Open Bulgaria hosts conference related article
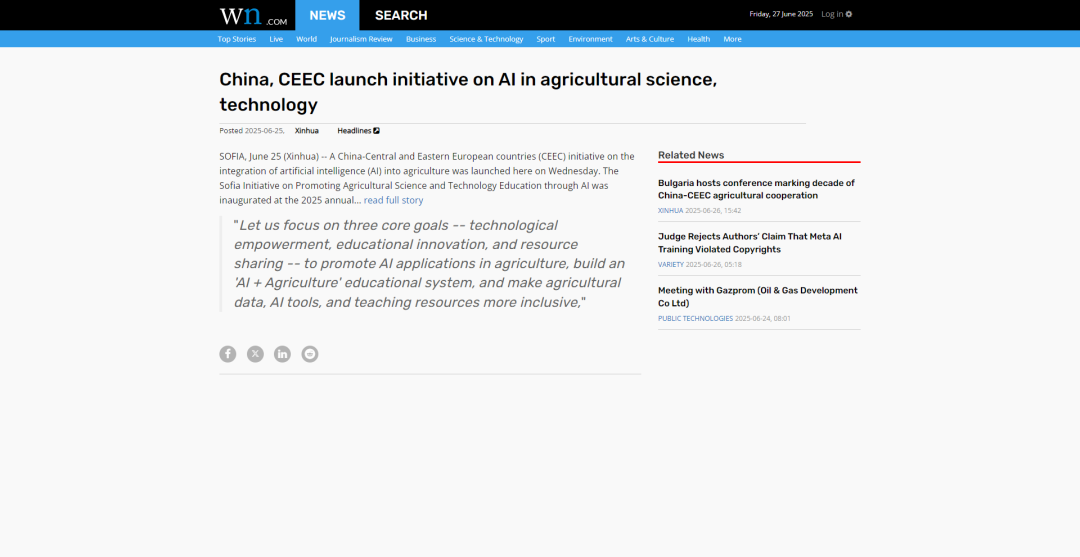 [756, 189]
